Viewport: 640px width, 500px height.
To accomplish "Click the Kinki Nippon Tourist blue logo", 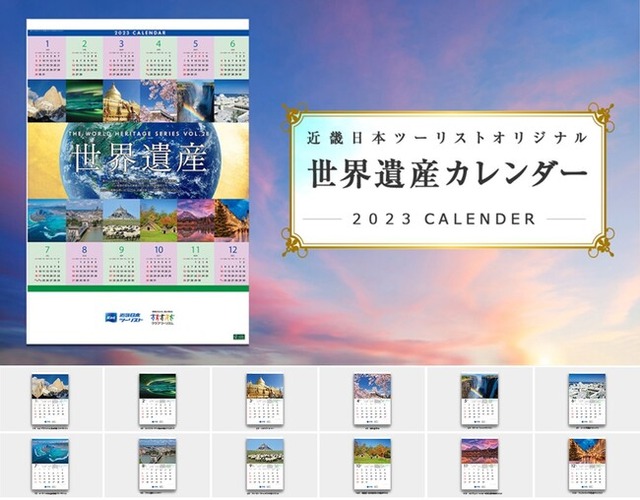I will [124, 318].
